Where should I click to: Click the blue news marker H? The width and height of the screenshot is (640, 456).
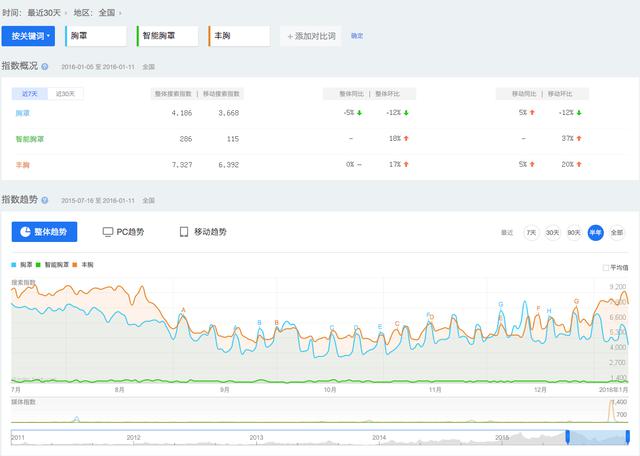(x=549, y=311)
